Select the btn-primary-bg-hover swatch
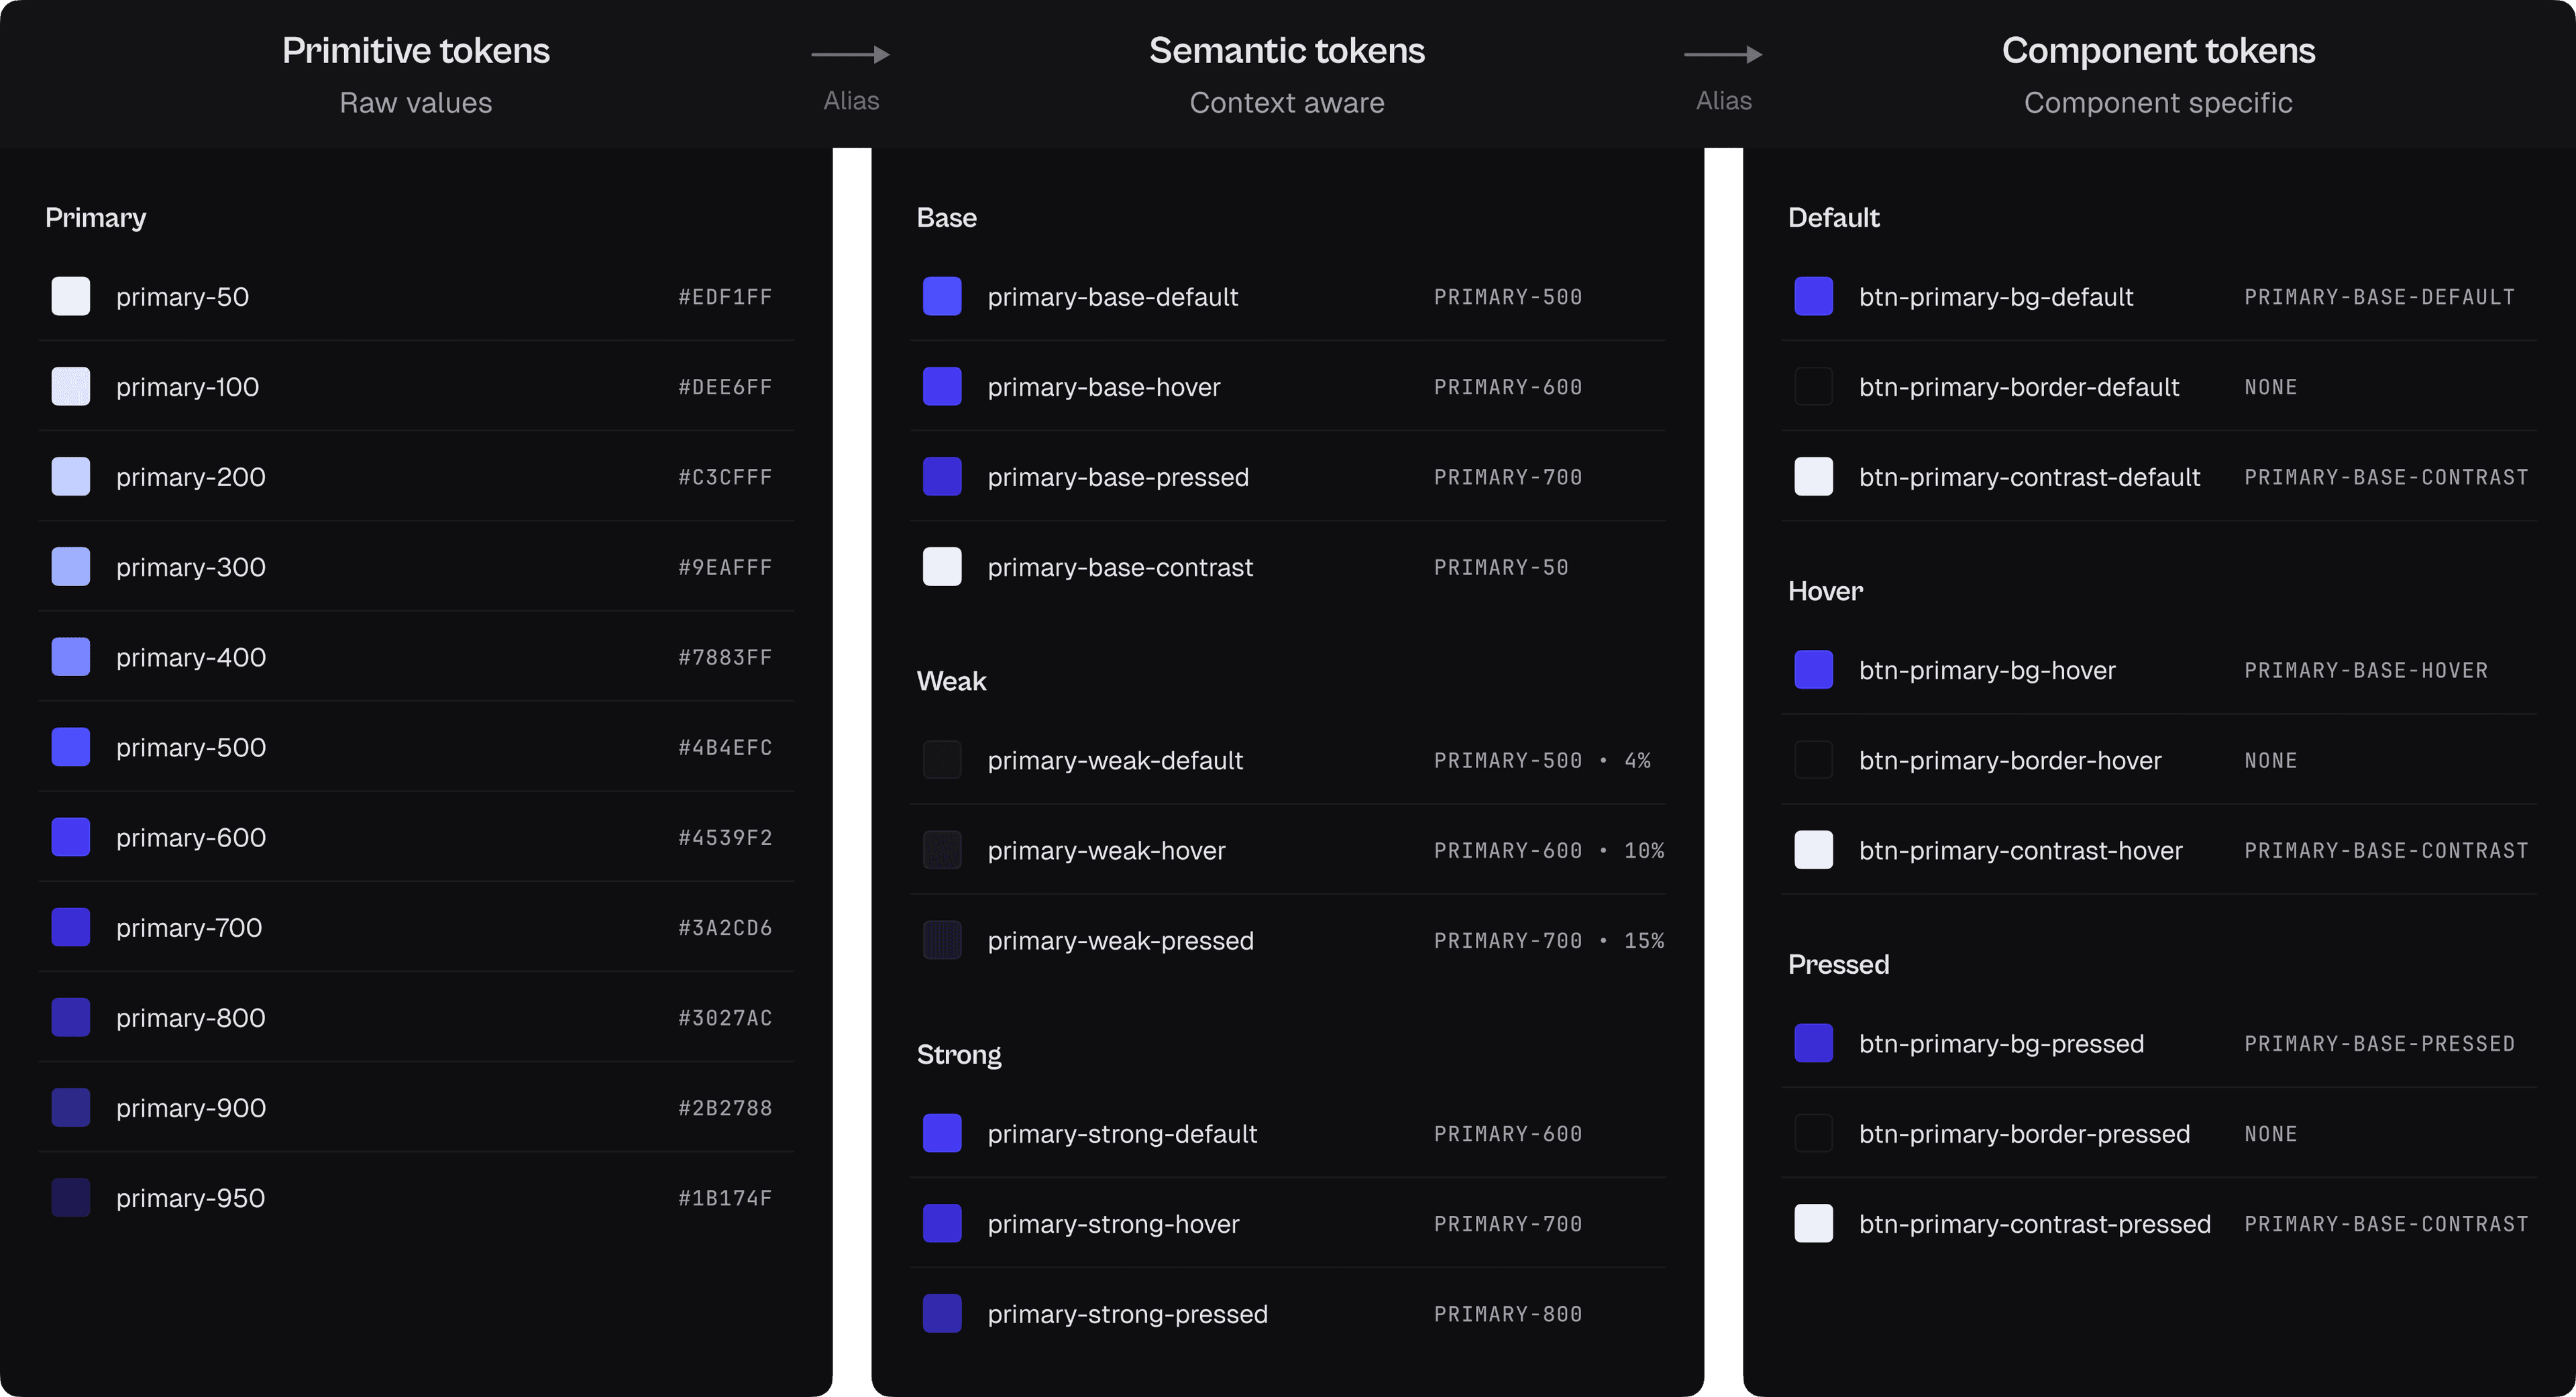Viewport: 2576px width, 1397px height. coord(1814,670)
